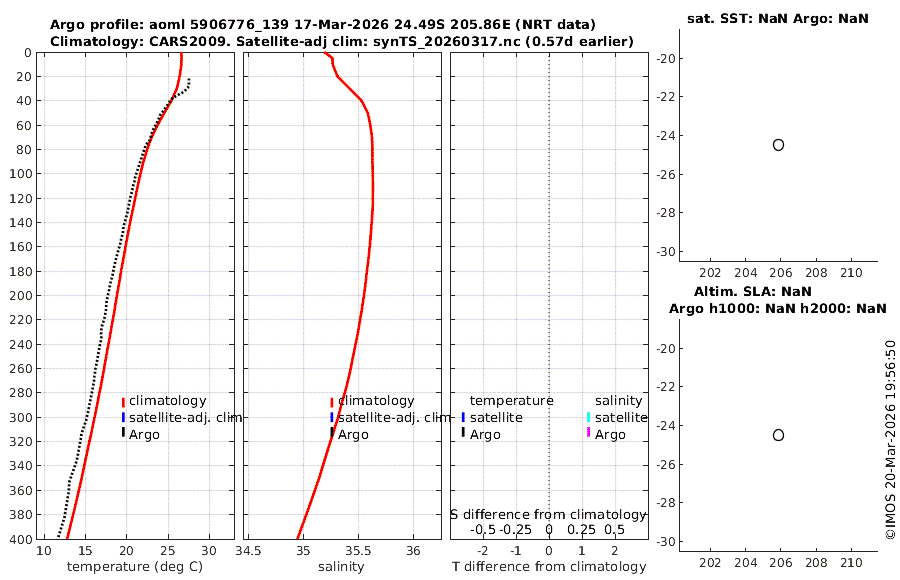Click the 'T difference from climatology' label

pos(549,567)
